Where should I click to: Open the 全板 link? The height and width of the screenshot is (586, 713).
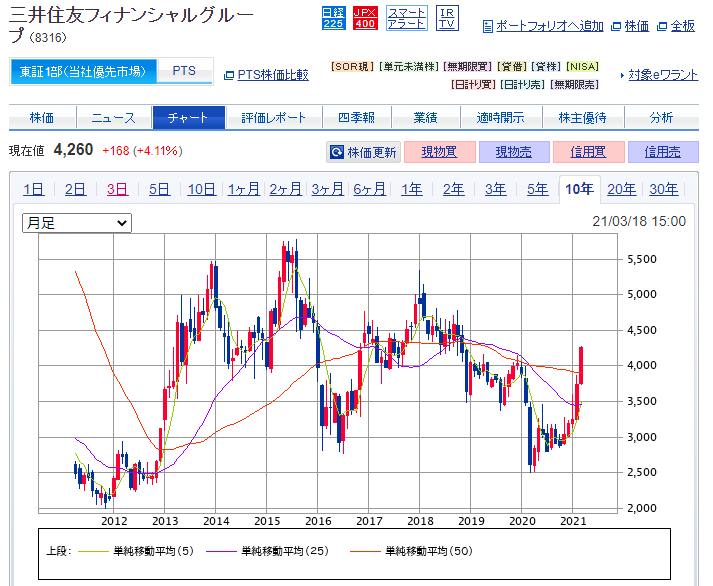(x=683, y=26)
